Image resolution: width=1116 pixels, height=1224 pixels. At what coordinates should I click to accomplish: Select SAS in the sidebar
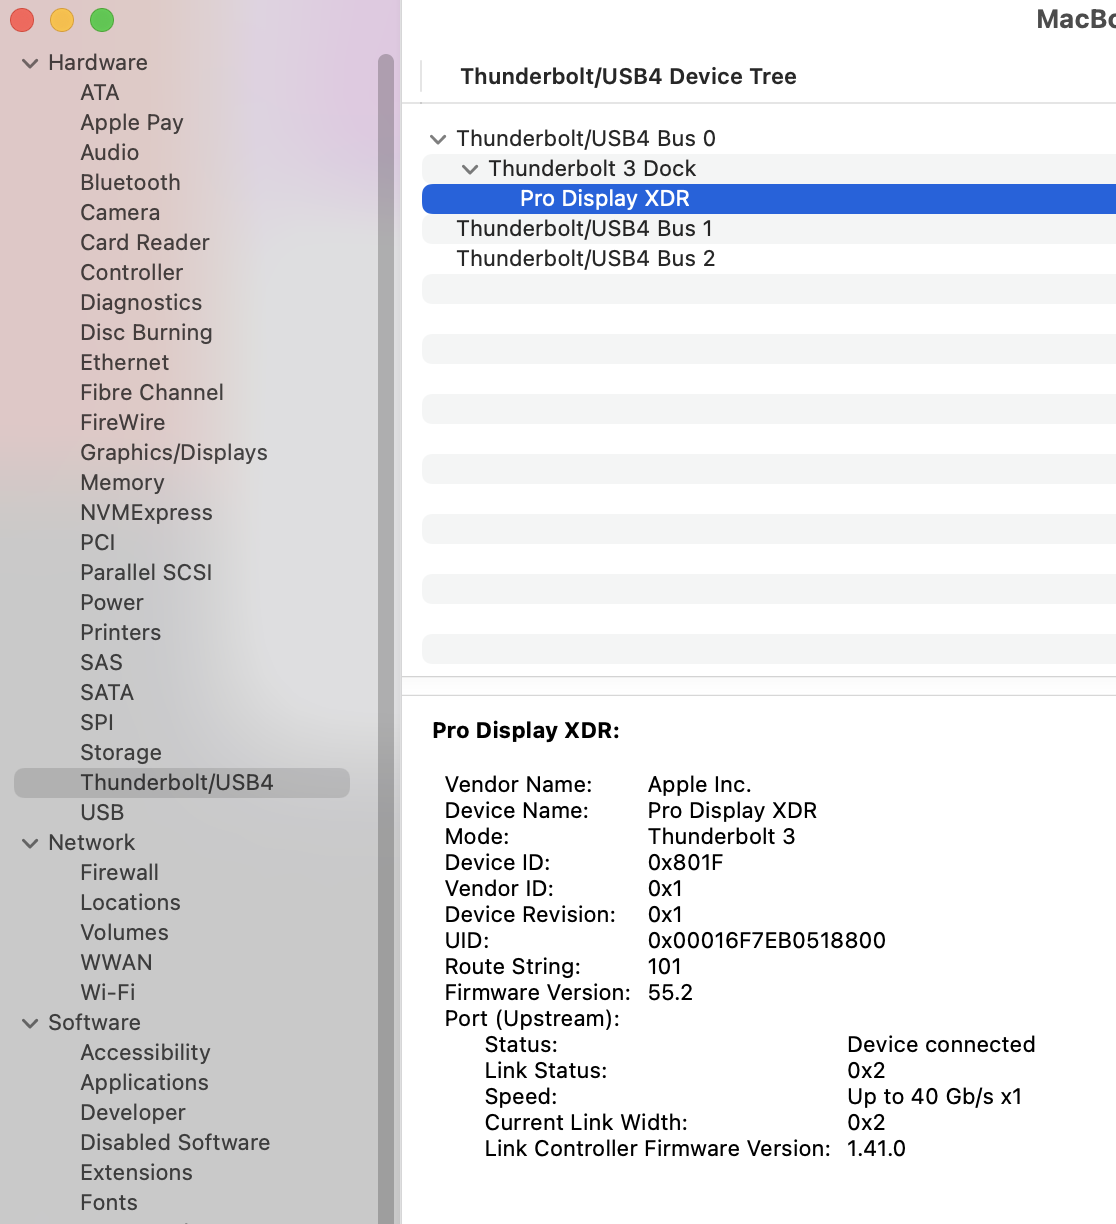(x=102, y=663)
